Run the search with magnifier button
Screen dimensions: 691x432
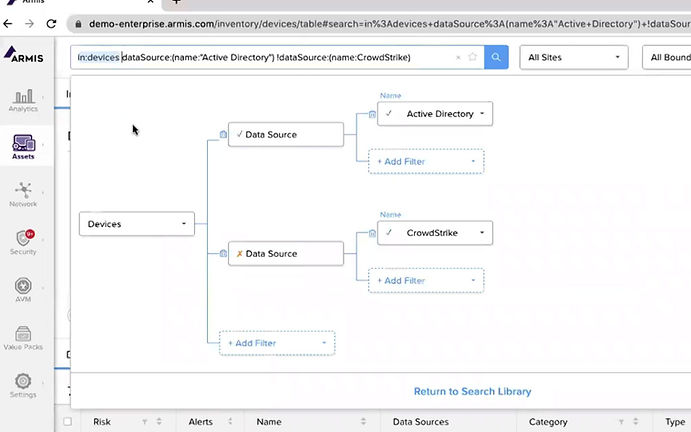tap(496, 57)
